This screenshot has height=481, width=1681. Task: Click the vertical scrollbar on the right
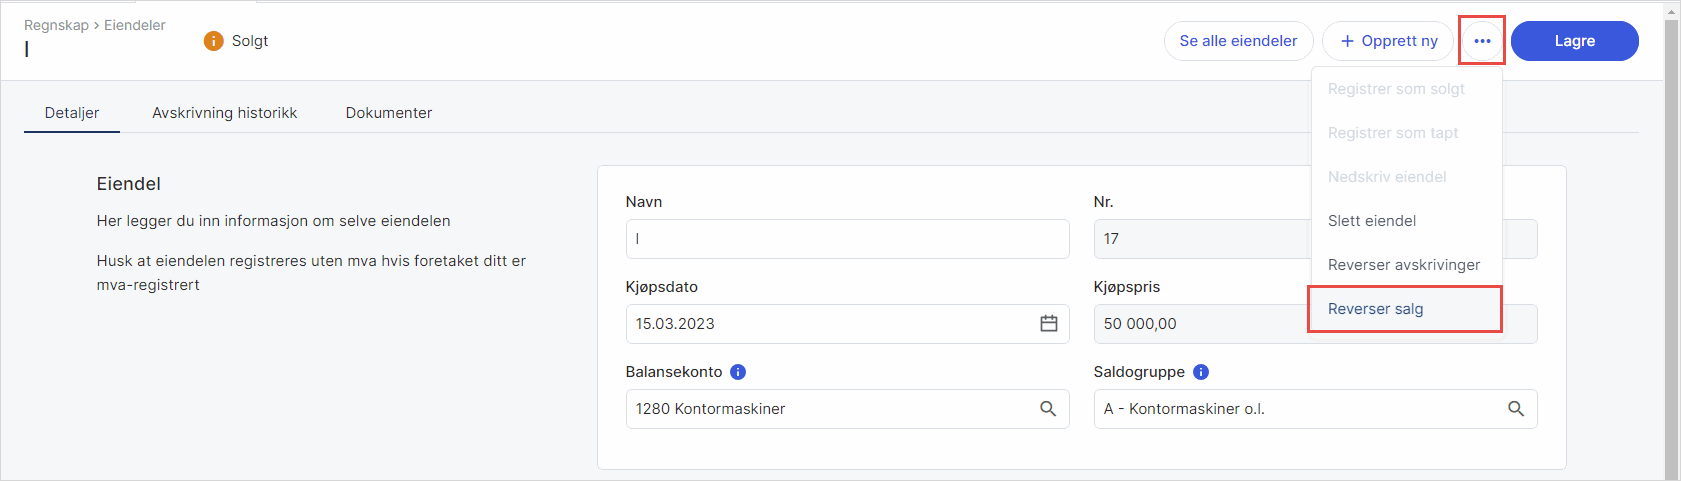point(1671,240)
